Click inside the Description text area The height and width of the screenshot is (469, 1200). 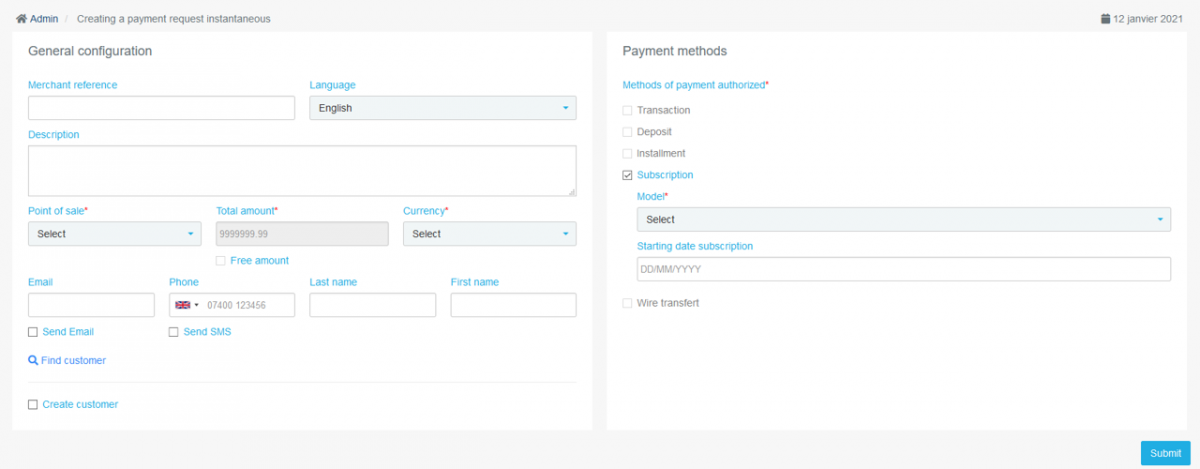[302, 171]
